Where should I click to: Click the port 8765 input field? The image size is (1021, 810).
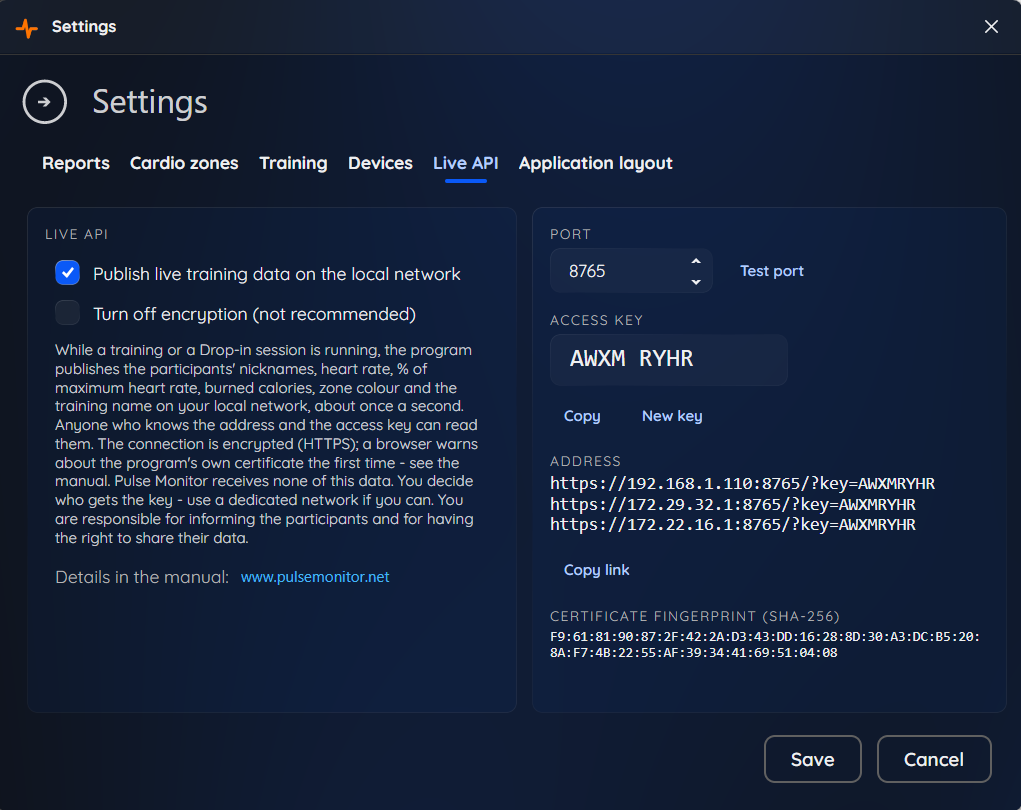631,271
